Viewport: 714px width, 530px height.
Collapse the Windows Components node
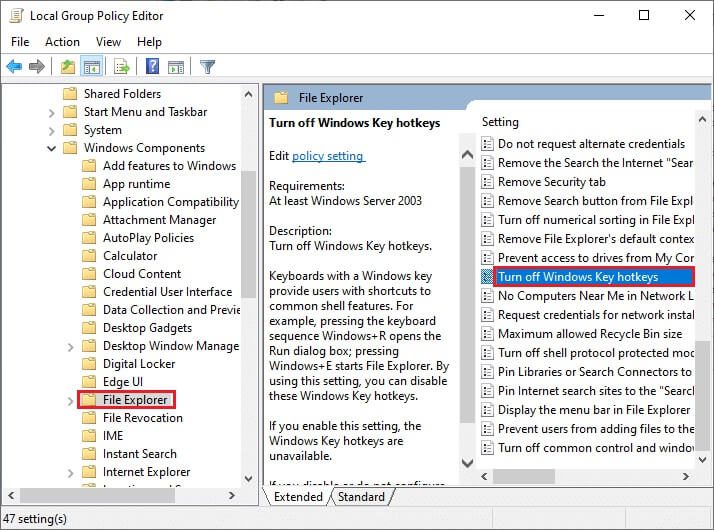click(x=51, y=148)
